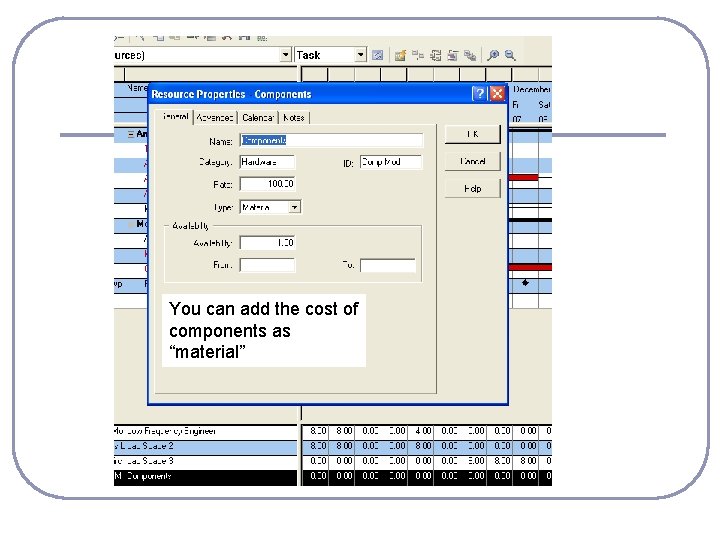This screenshot has height=540, width=720.
Task: Click the question mark help icon in title bar
Action: [478, 94]
